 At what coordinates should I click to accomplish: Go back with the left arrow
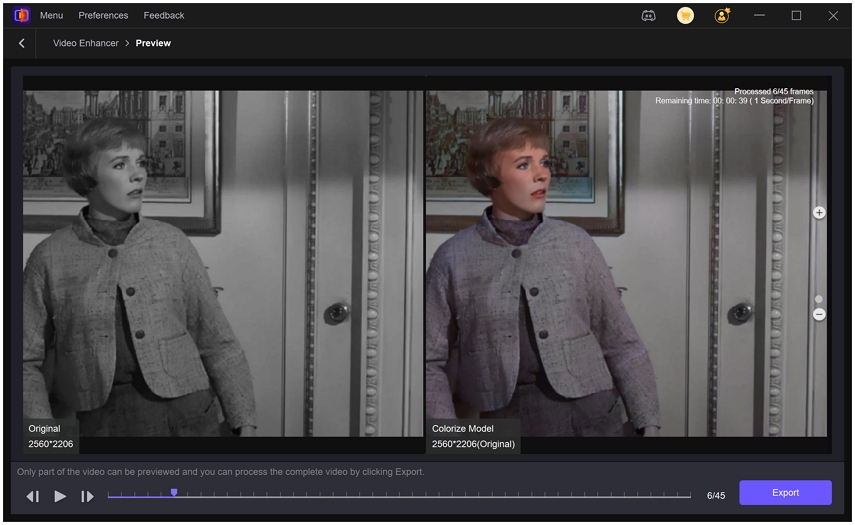(x=21, y=43)
